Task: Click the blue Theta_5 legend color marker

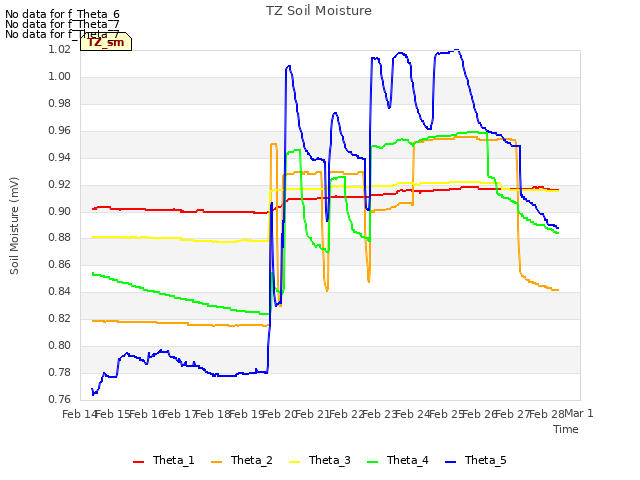Action: pos(451,462)
